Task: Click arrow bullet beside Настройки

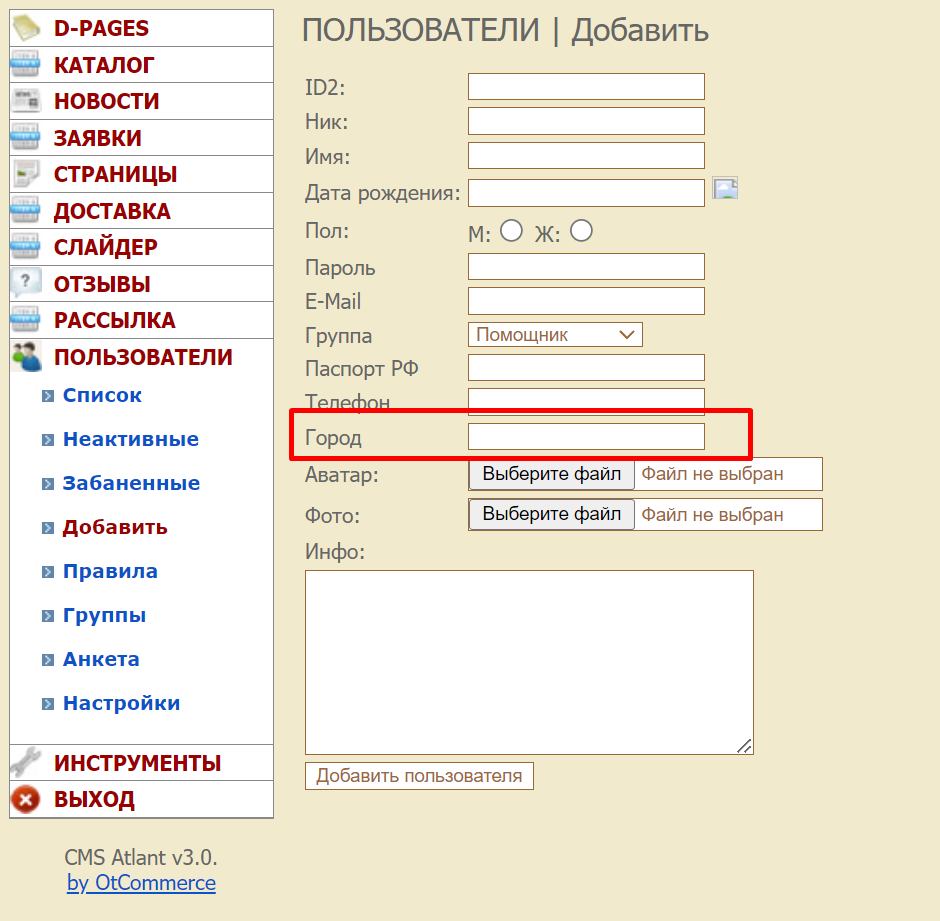Action: coord(48,704)
